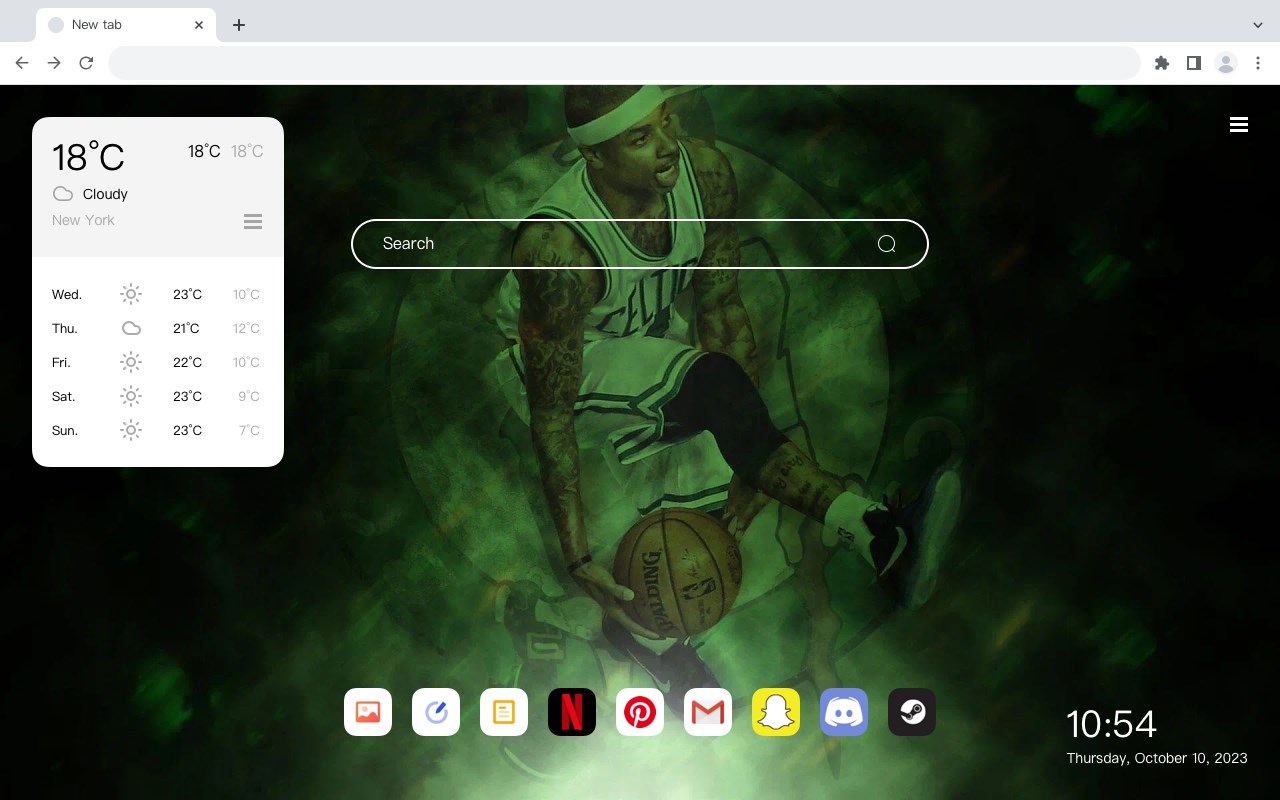
Task: Click the Cloudy condition text
Action: (105, 194)
